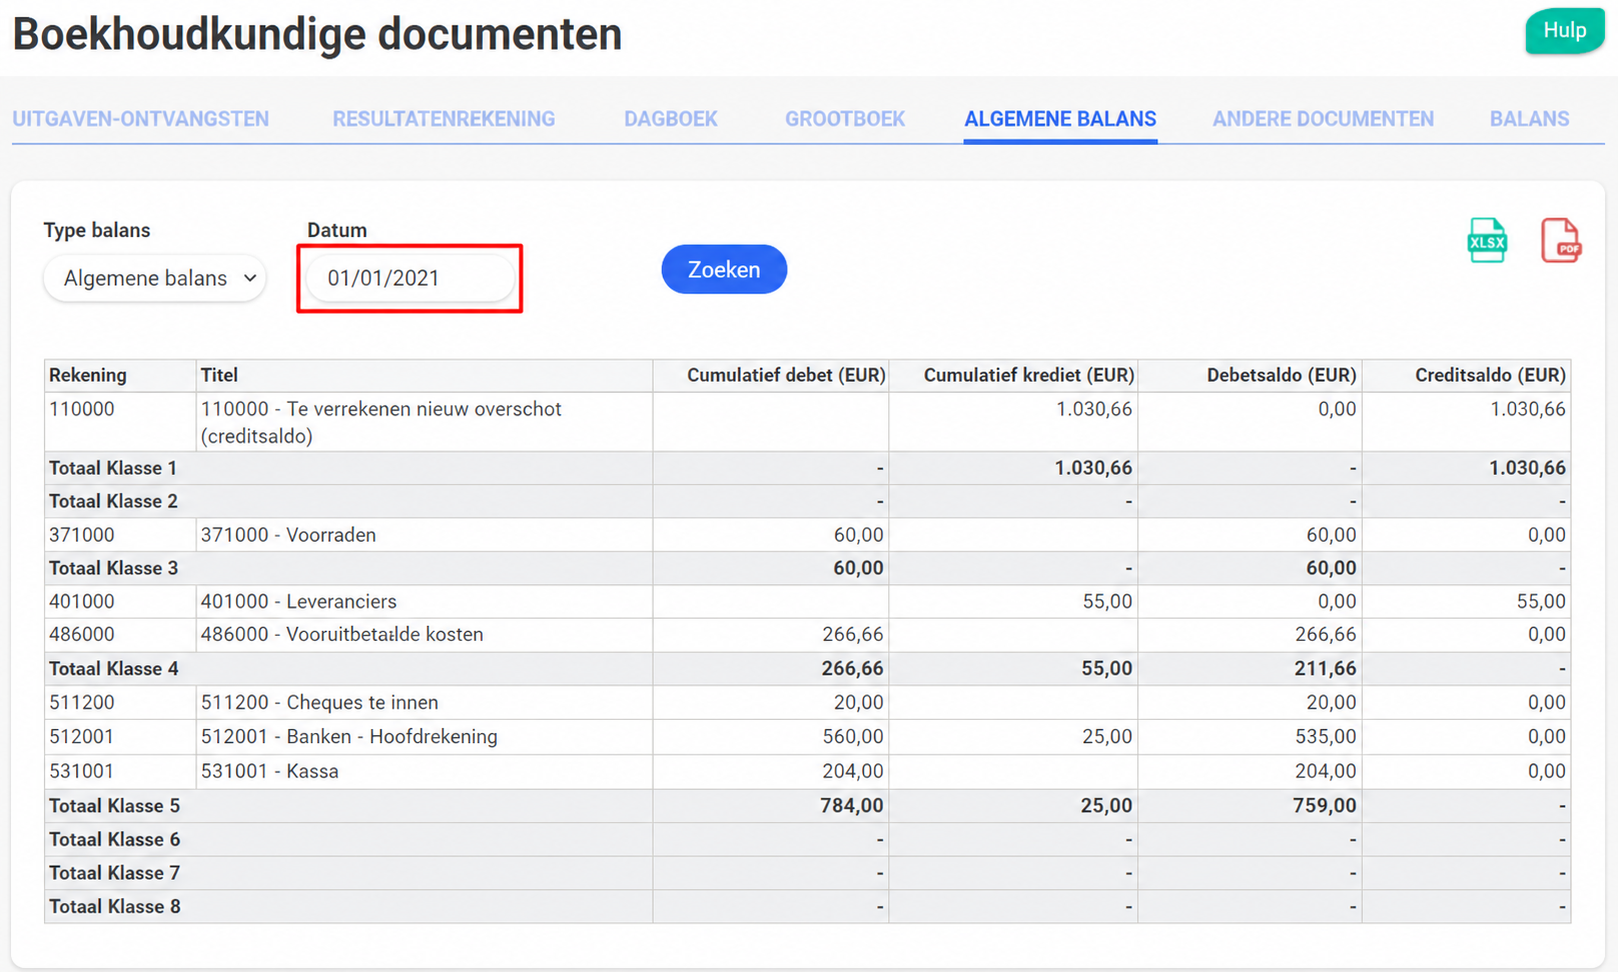
Task: Switch to the Balans tab
Action: pos(1529,119)
